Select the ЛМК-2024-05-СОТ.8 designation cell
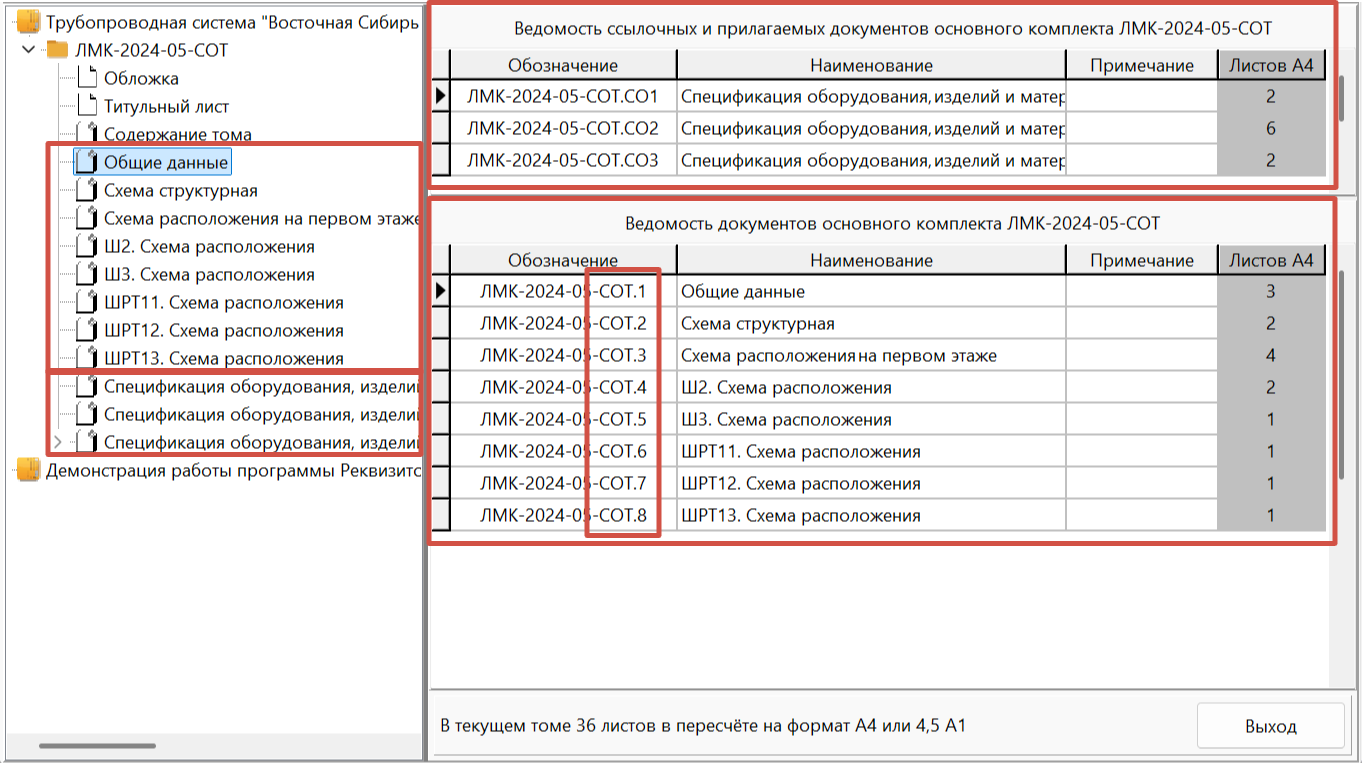 pos(563,515)
